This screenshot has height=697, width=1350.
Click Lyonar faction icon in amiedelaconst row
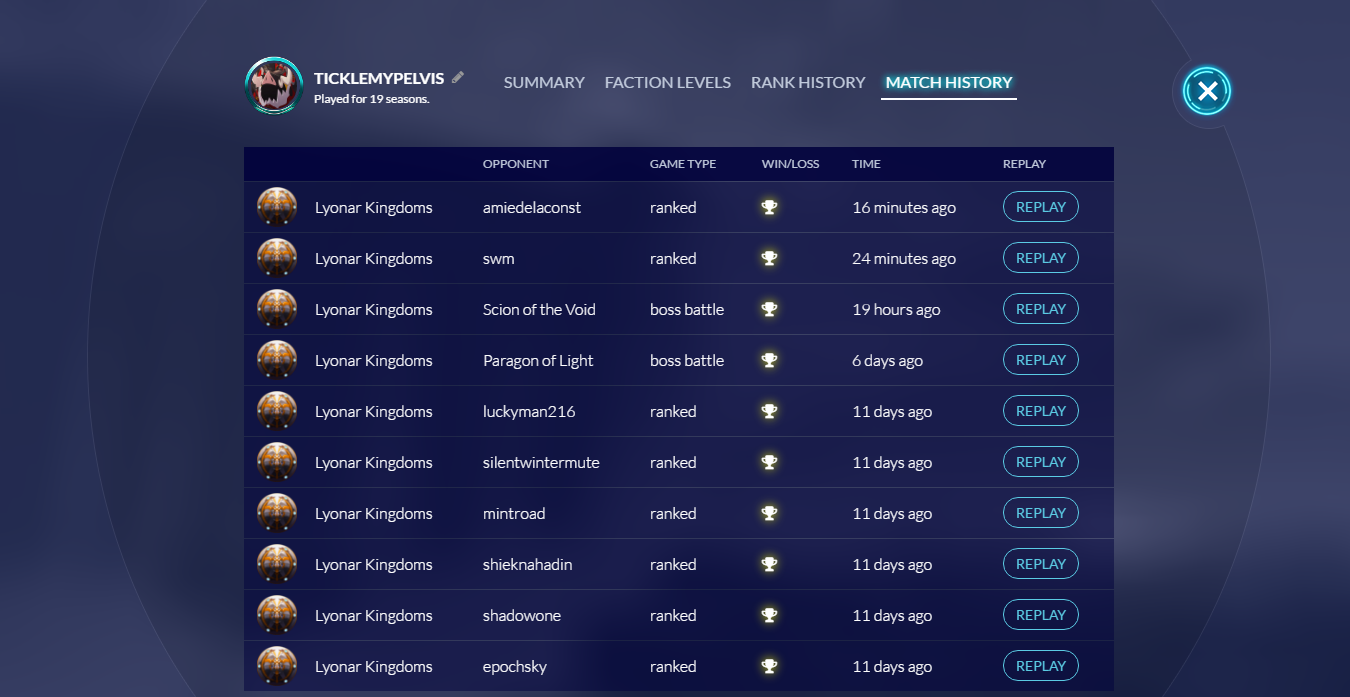point(277,207)
